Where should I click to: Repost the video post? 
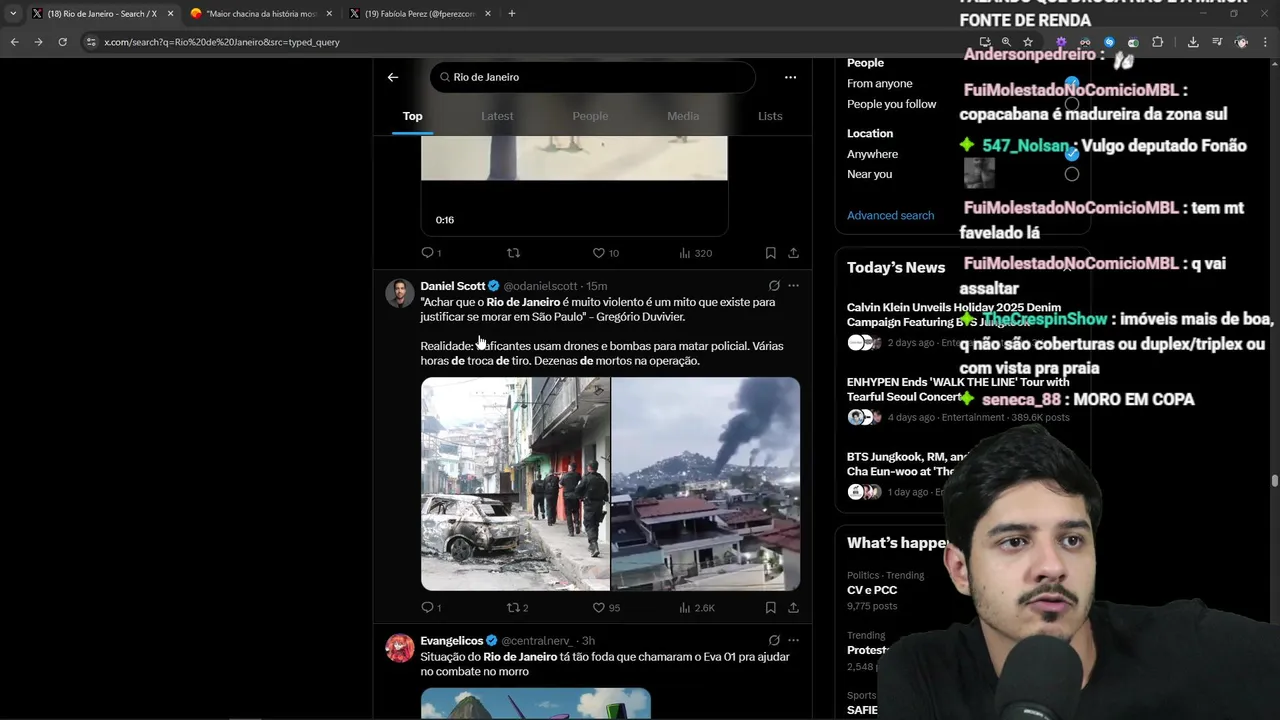click(513, 253)
